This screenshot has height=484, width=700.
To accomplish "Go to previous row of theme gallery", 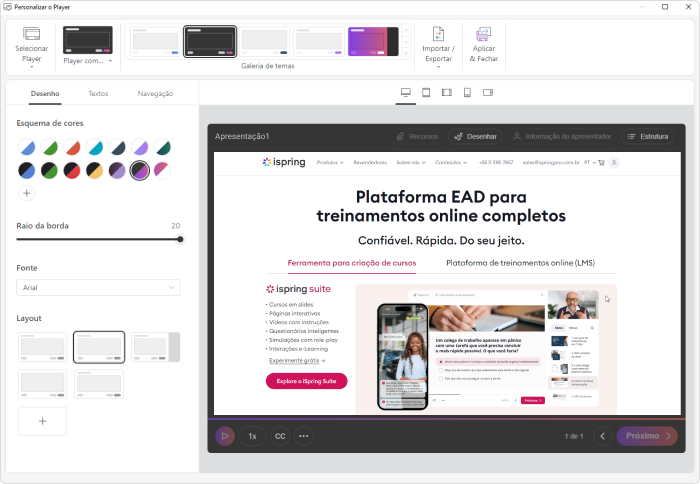I will point(406,30).
